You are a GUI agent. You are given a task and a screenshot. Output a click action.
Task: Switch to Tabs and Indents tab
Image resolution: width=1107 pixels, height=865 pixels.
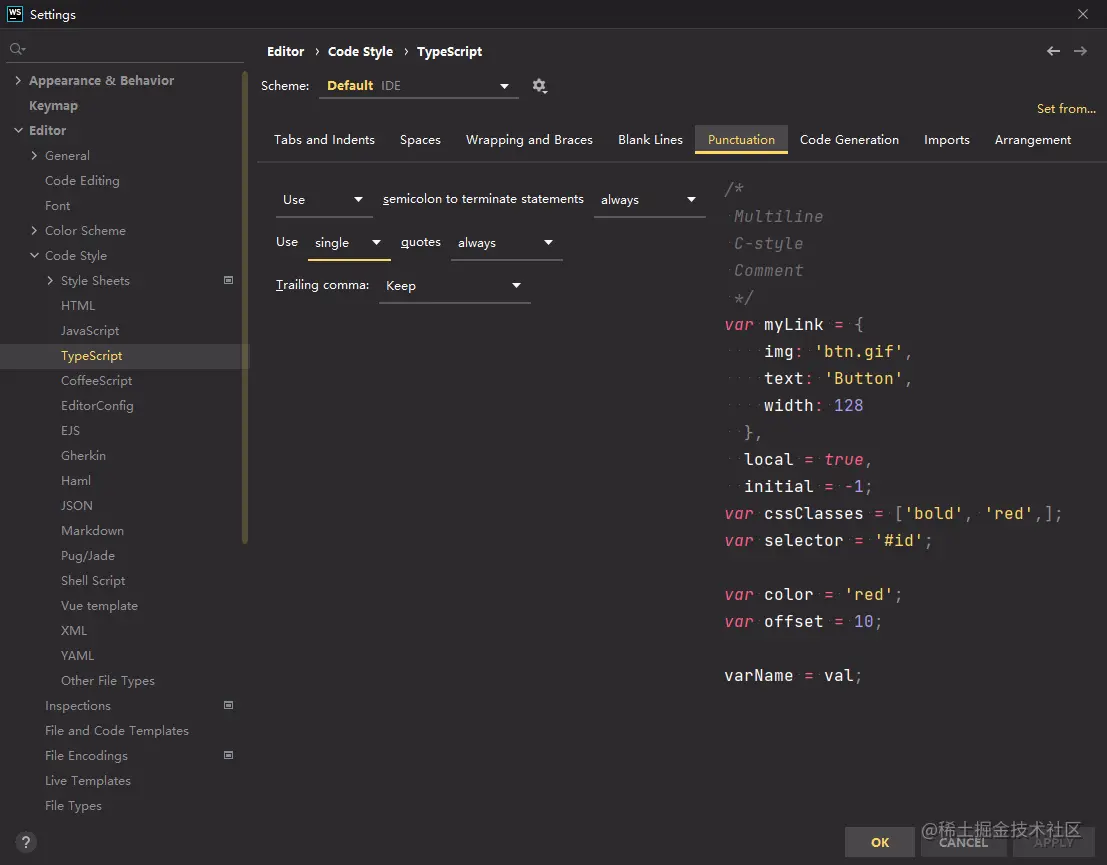(x=324, y=140)
